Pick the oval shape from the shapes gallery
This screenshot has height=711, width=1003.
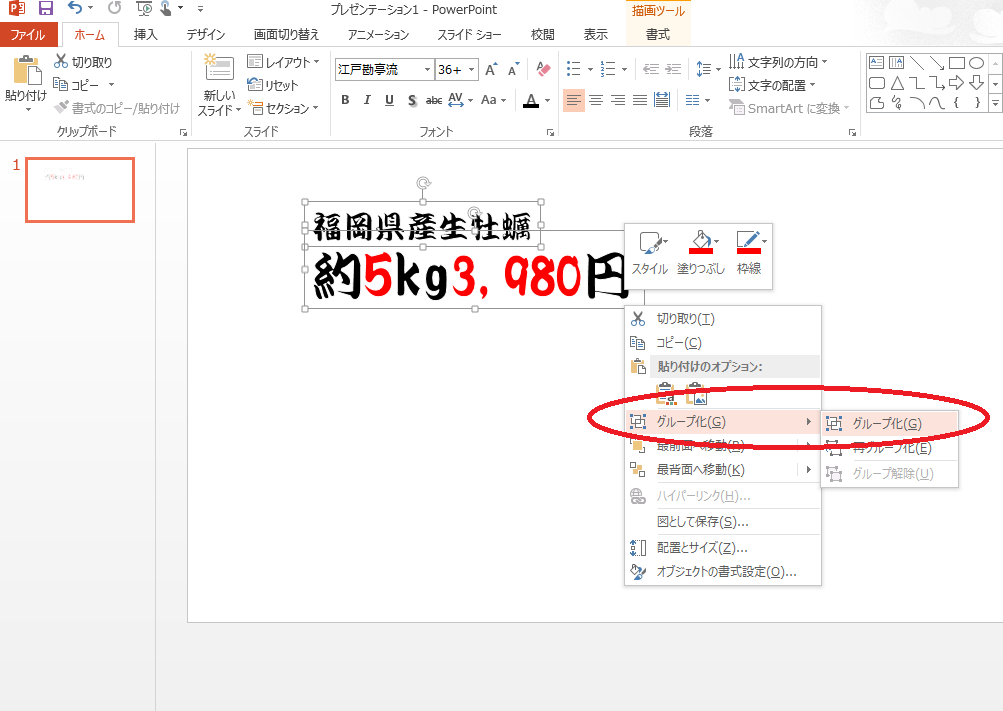point(976,63)
